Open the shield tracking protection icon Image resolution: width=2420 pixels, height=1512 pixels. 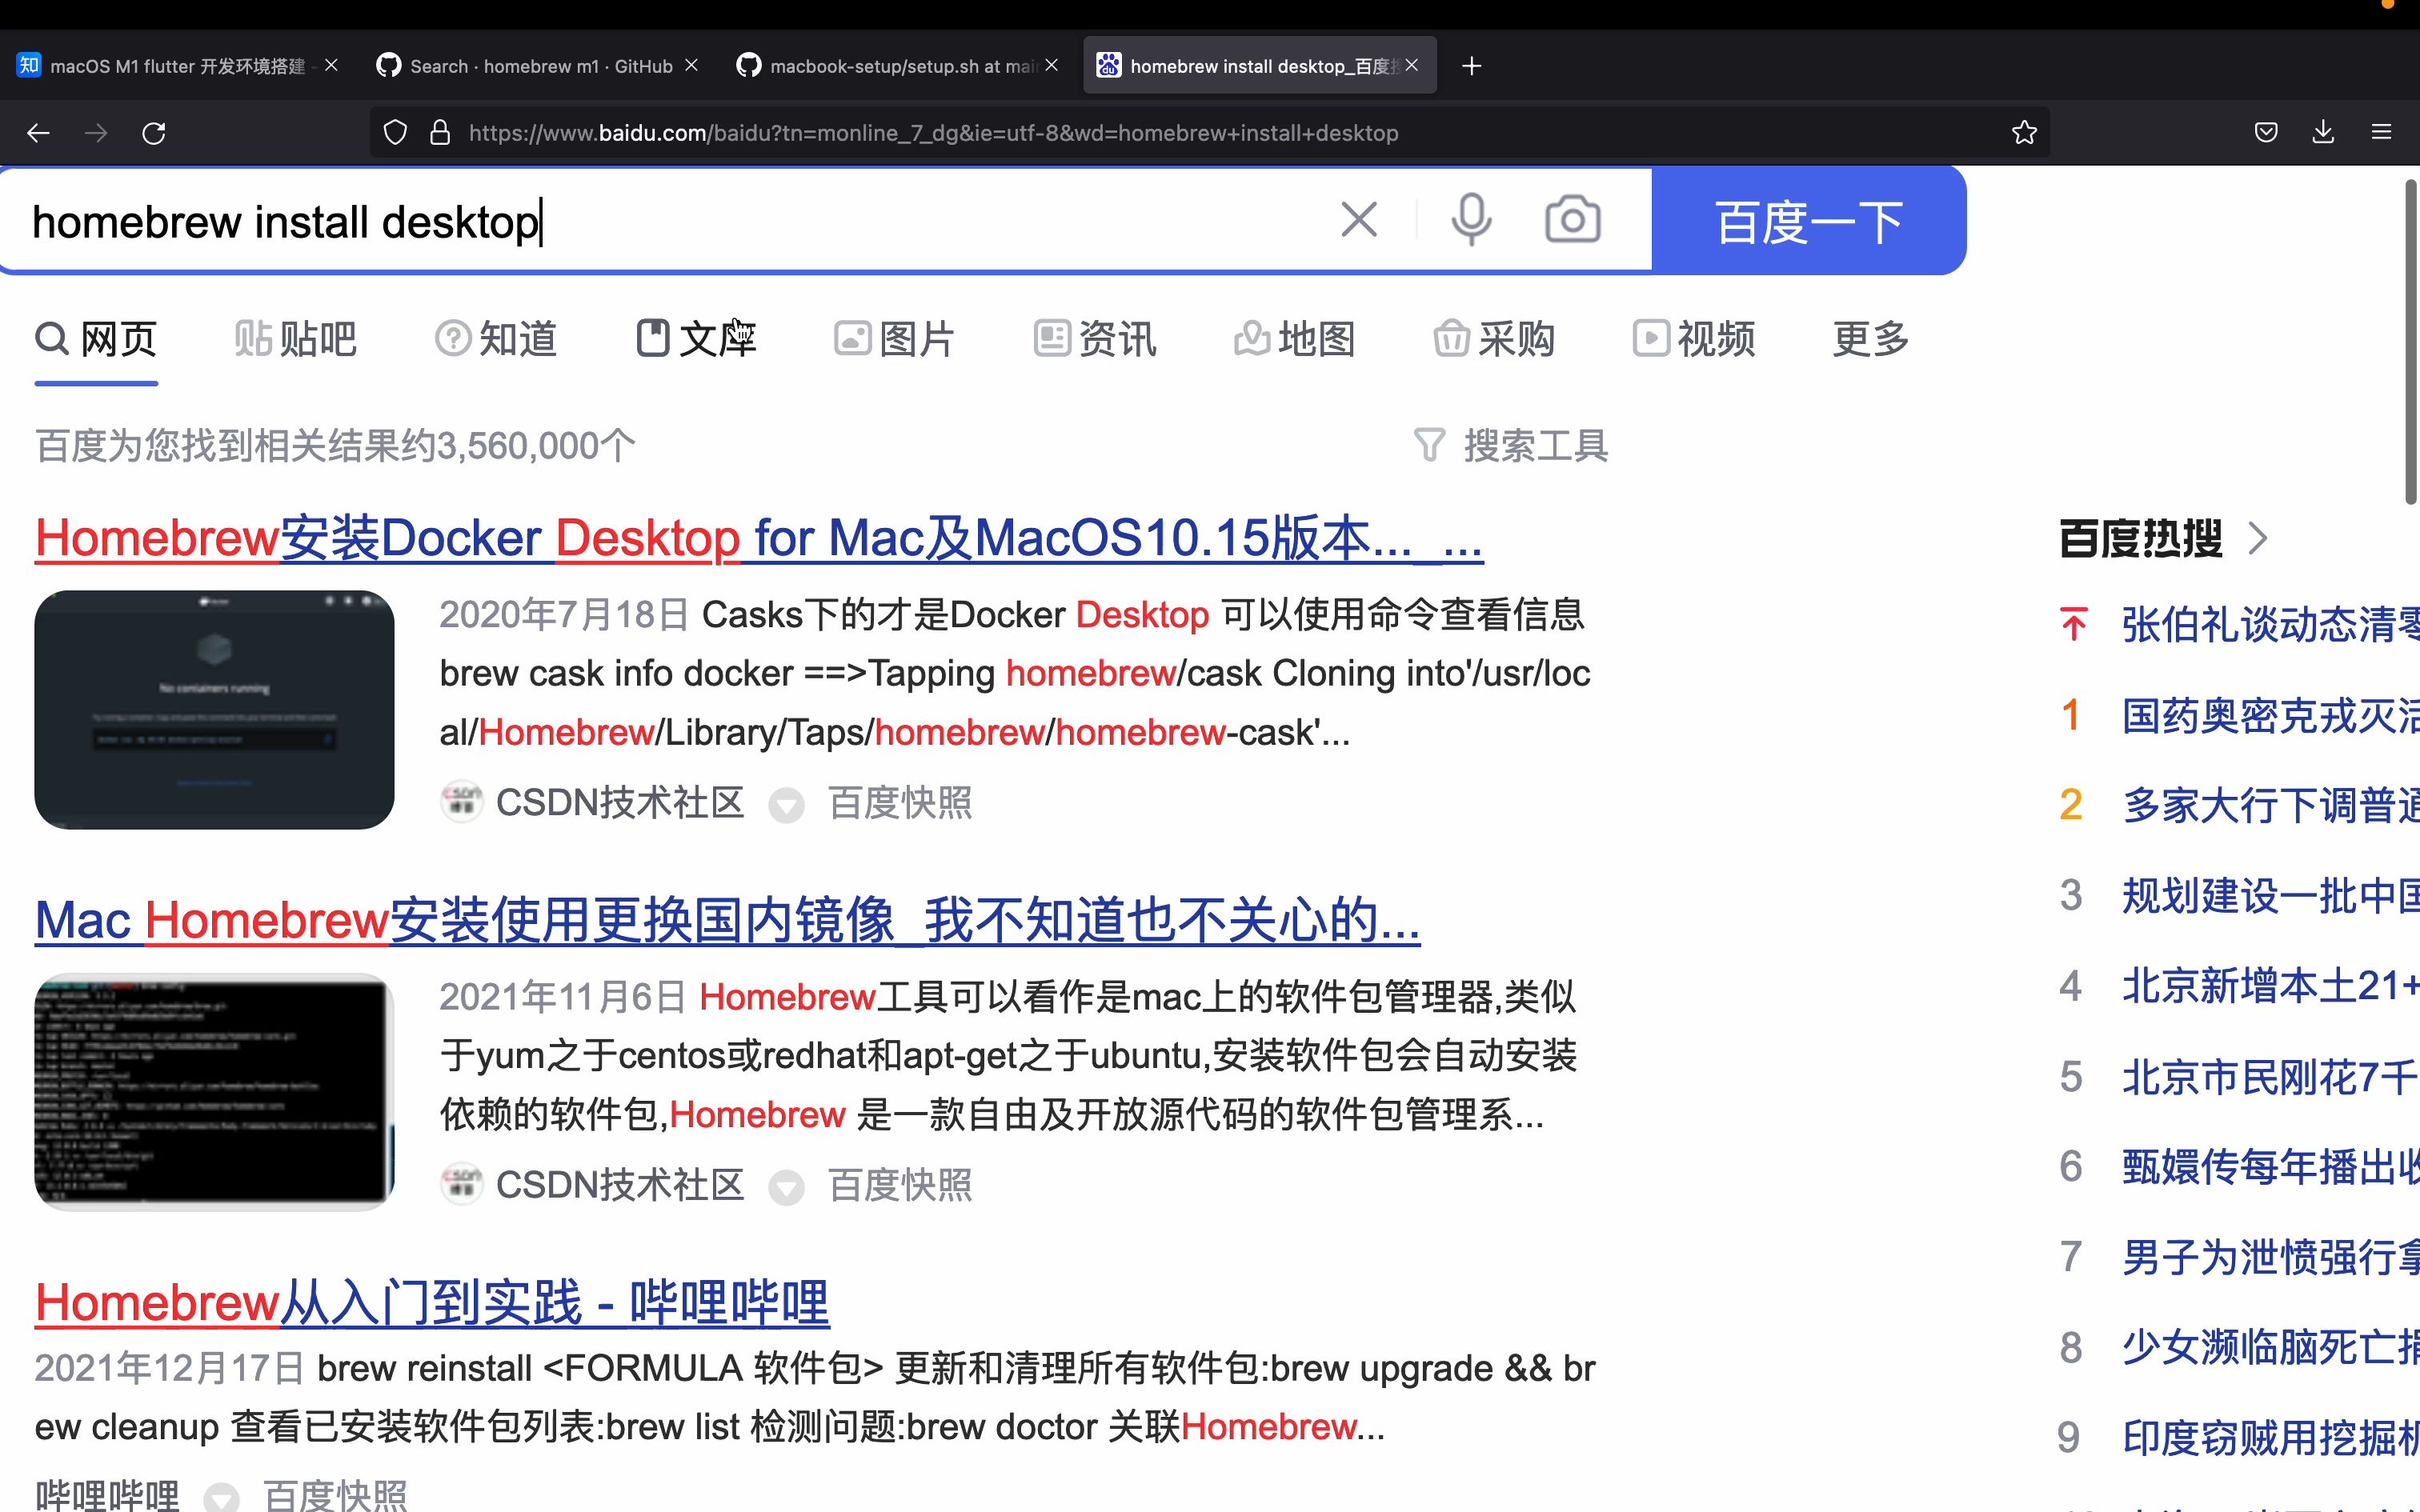click(395, 133)
